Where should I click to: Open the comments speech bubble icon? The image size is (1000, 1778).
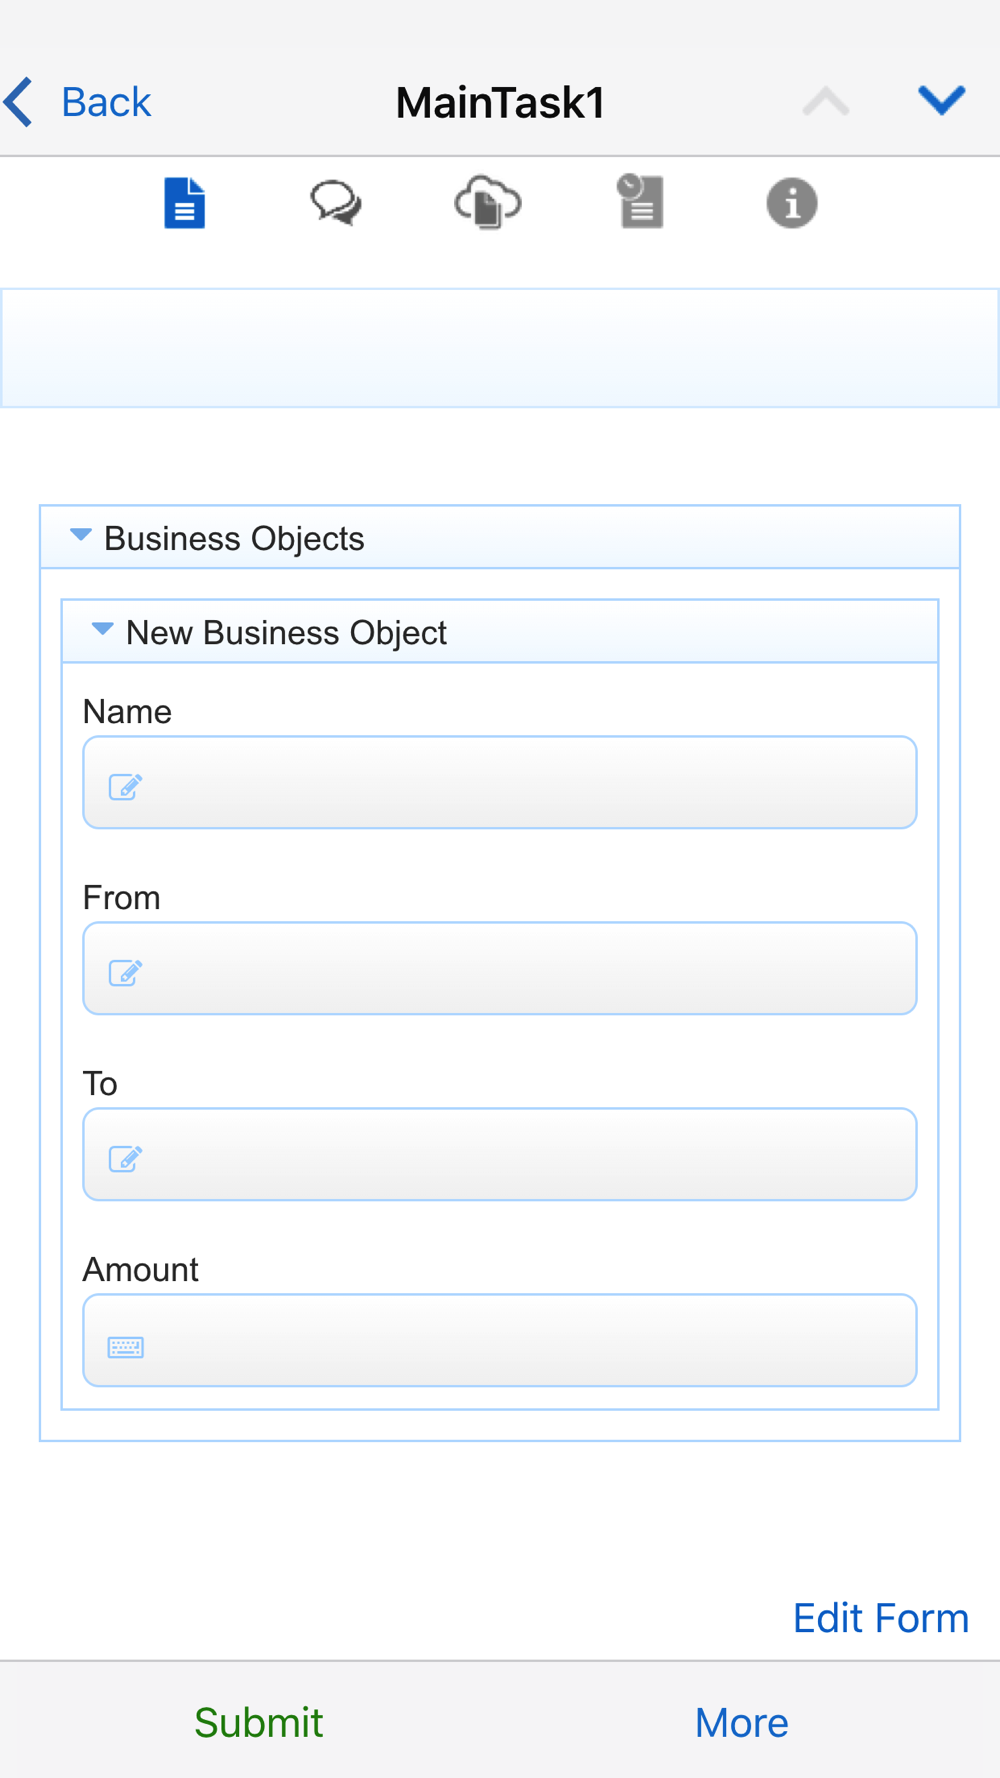click(x=336, y=203)
